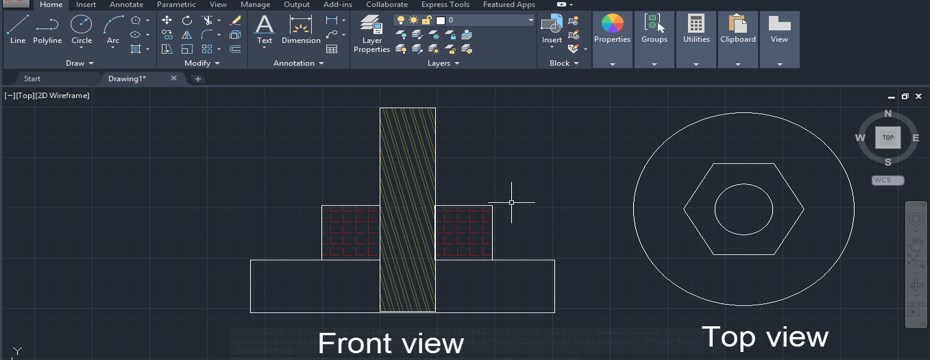Select the Stretch tool

167,49
